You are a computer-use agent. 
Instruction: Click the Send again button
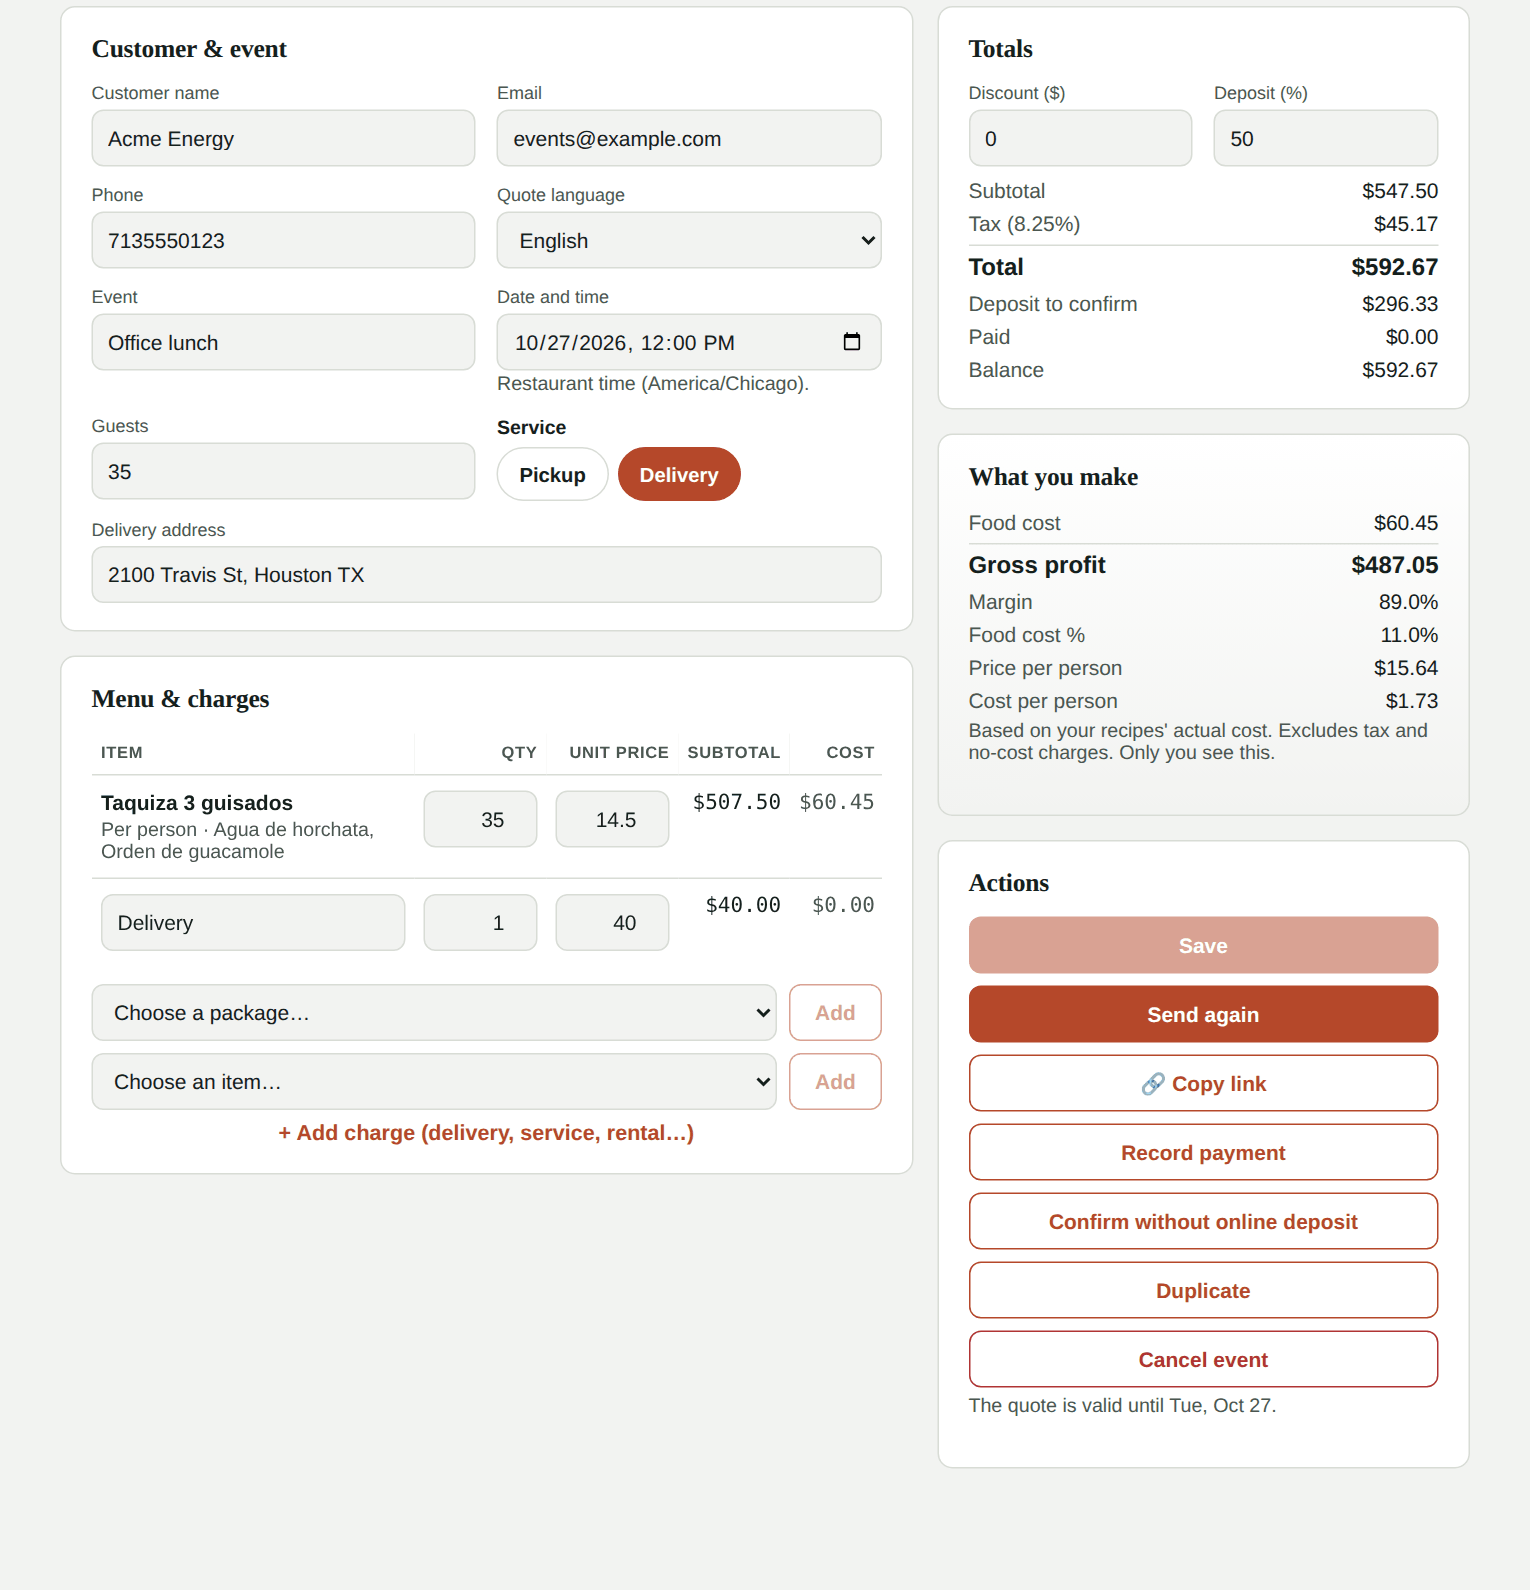1203,1014
